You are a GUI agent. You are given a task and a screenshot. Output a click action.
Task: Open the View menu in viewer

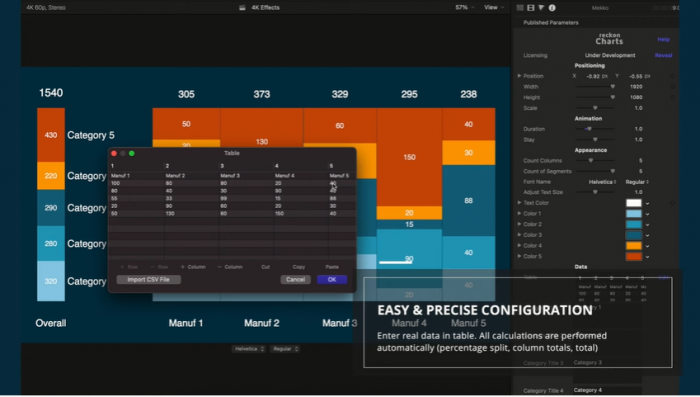tap(494, 8)
